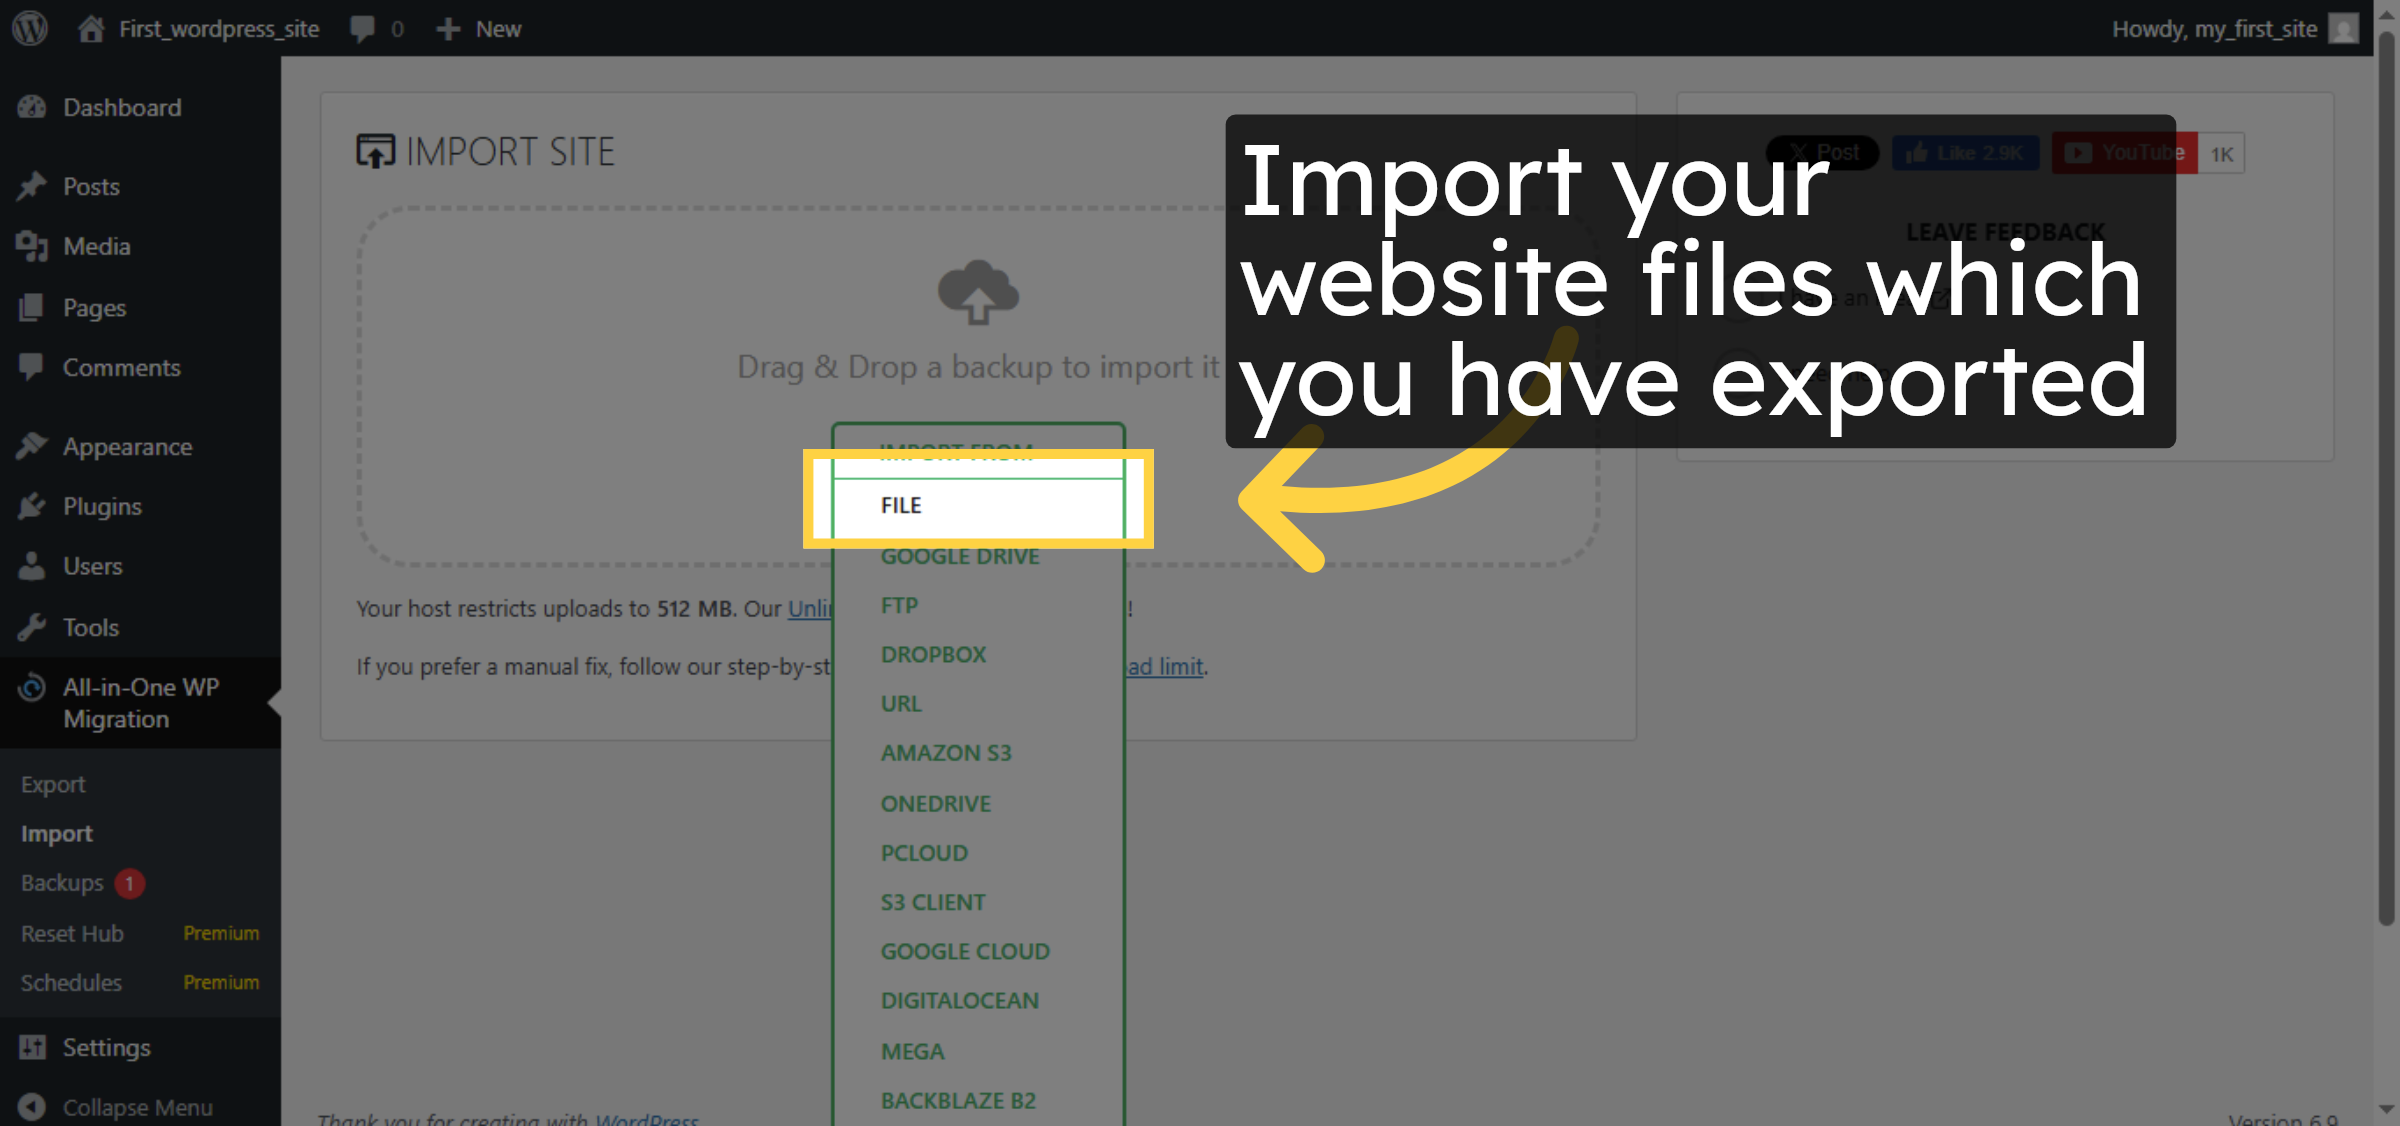Open Tools via the wrench icon
Screen dimensions: 2400x1126
31,627
